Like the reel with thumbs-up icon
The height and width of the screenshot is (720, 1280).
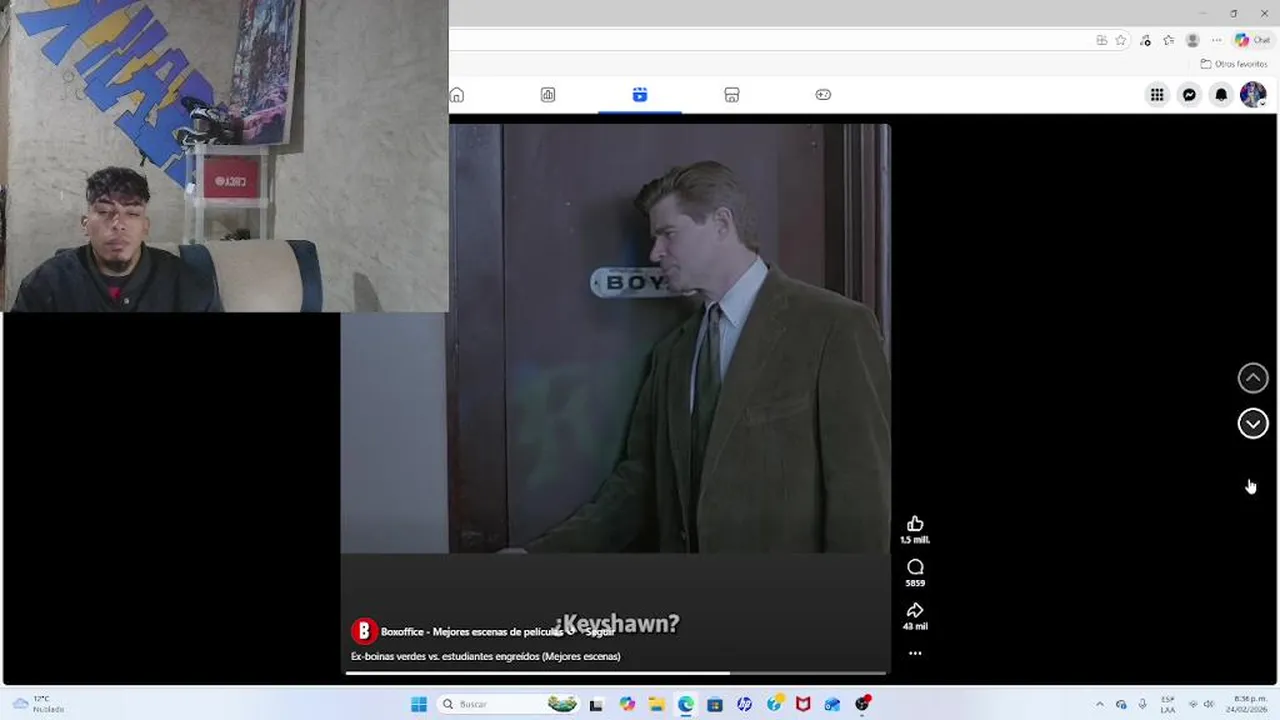click(x=915, y=524)
